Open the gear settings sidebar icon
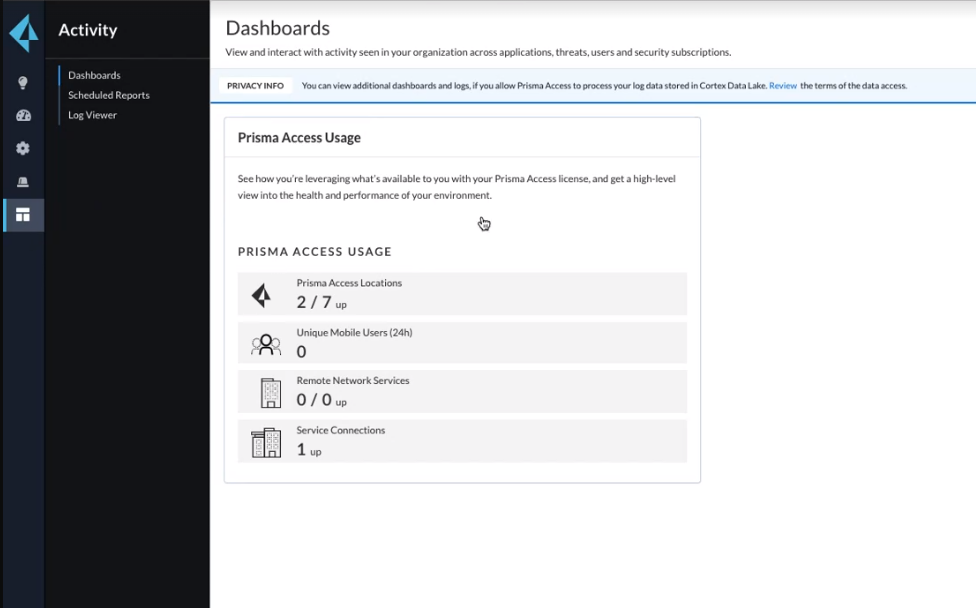This screenshot has height=608, width=976. pyautogui.click(x=23, y=148)
